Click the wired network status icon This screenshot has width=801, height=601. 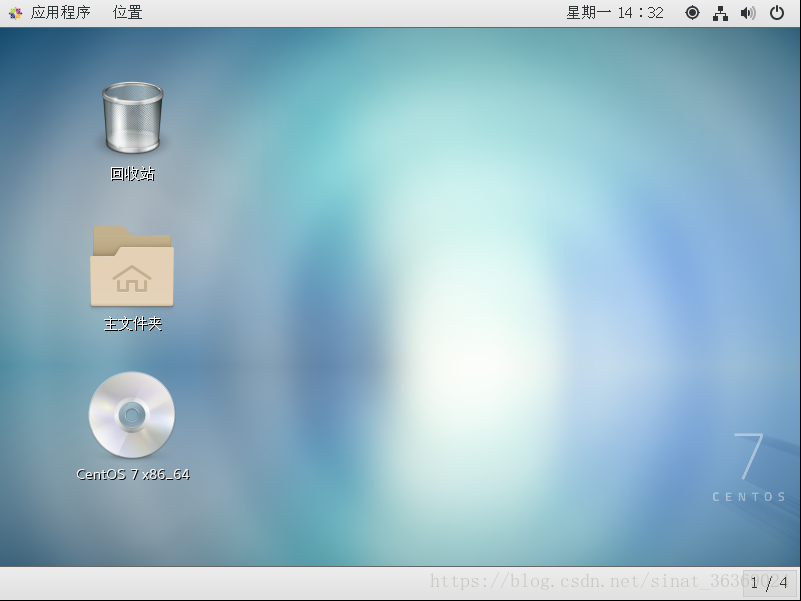coord(720,13)
